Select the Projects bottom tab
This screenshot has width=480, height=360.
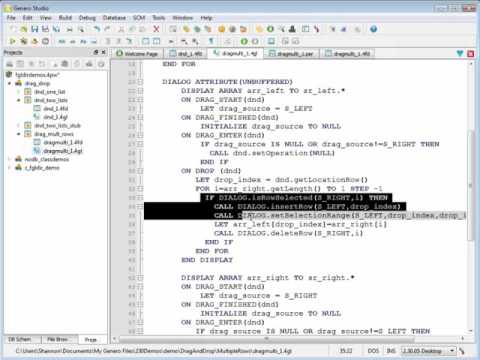point(91,340)
